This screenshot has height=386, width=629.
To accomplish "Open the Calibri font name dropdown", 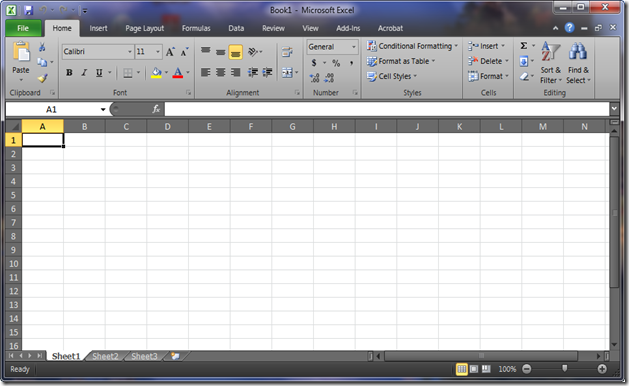I will (x=130, y=52).
